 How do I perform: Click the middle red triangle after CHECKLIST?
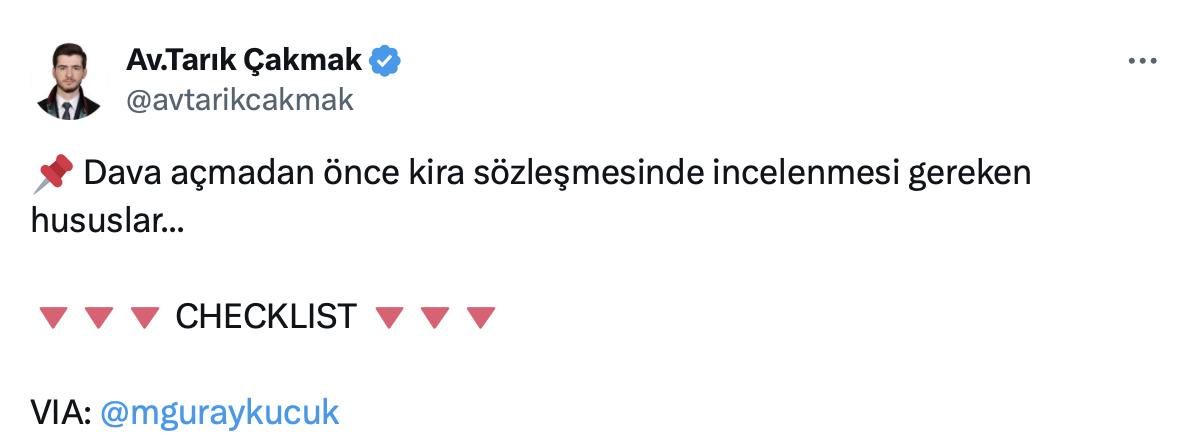click(435, 318)
